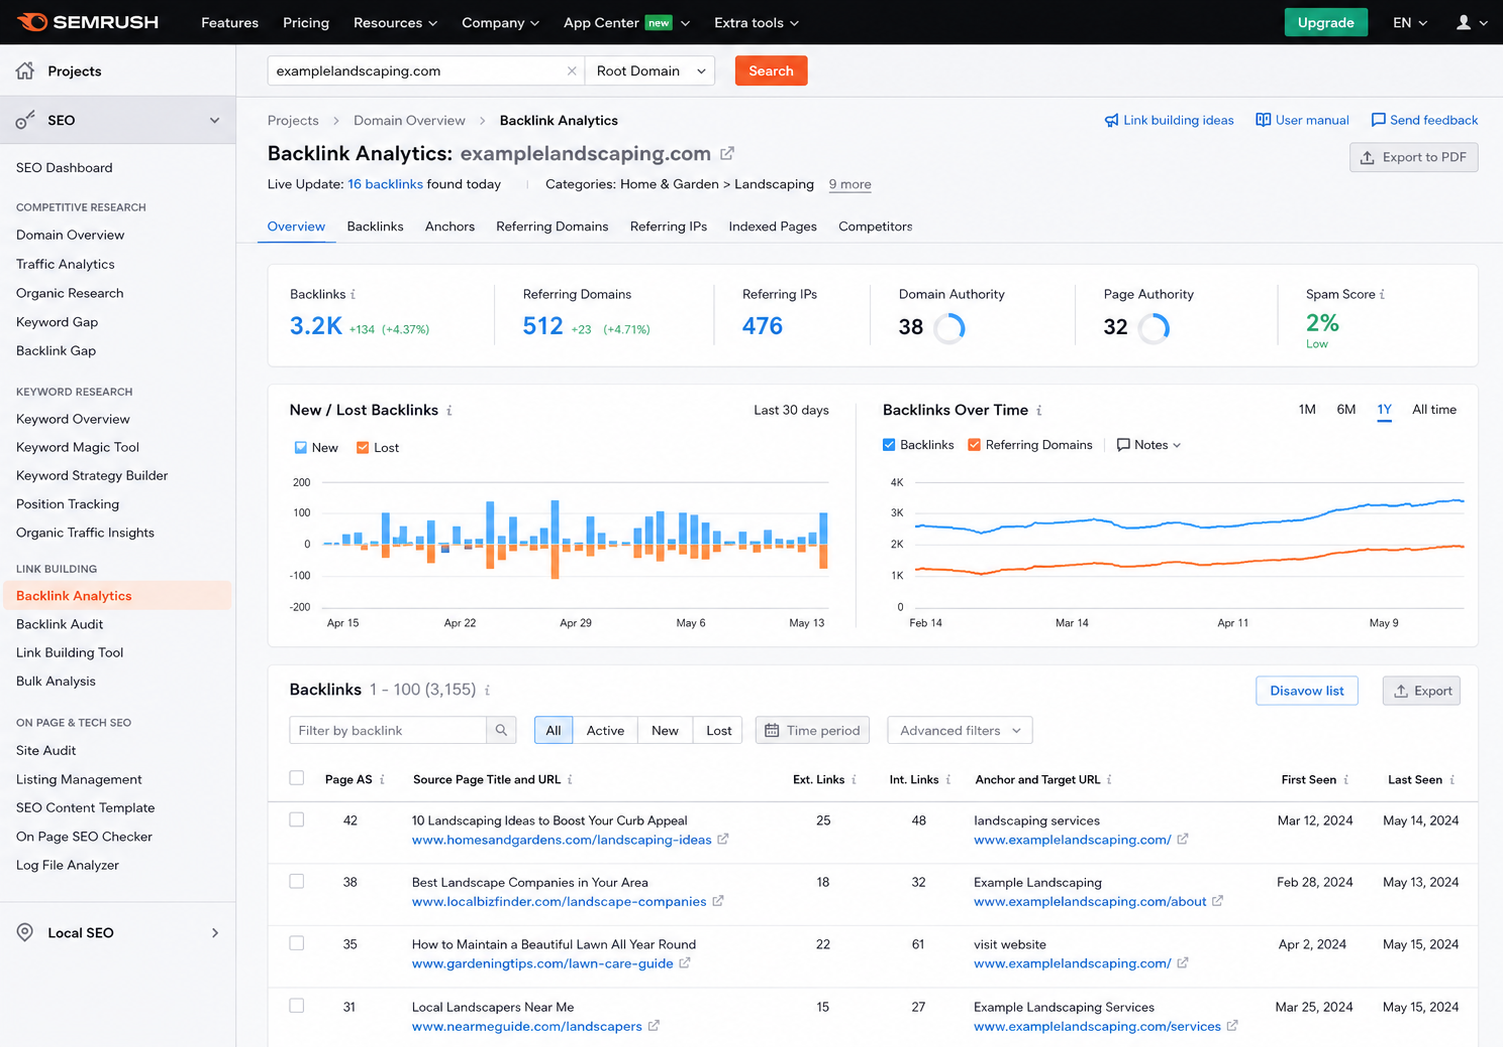Open the EN language dropdown
The image size is (1503, 1047).
point(1410,22)
